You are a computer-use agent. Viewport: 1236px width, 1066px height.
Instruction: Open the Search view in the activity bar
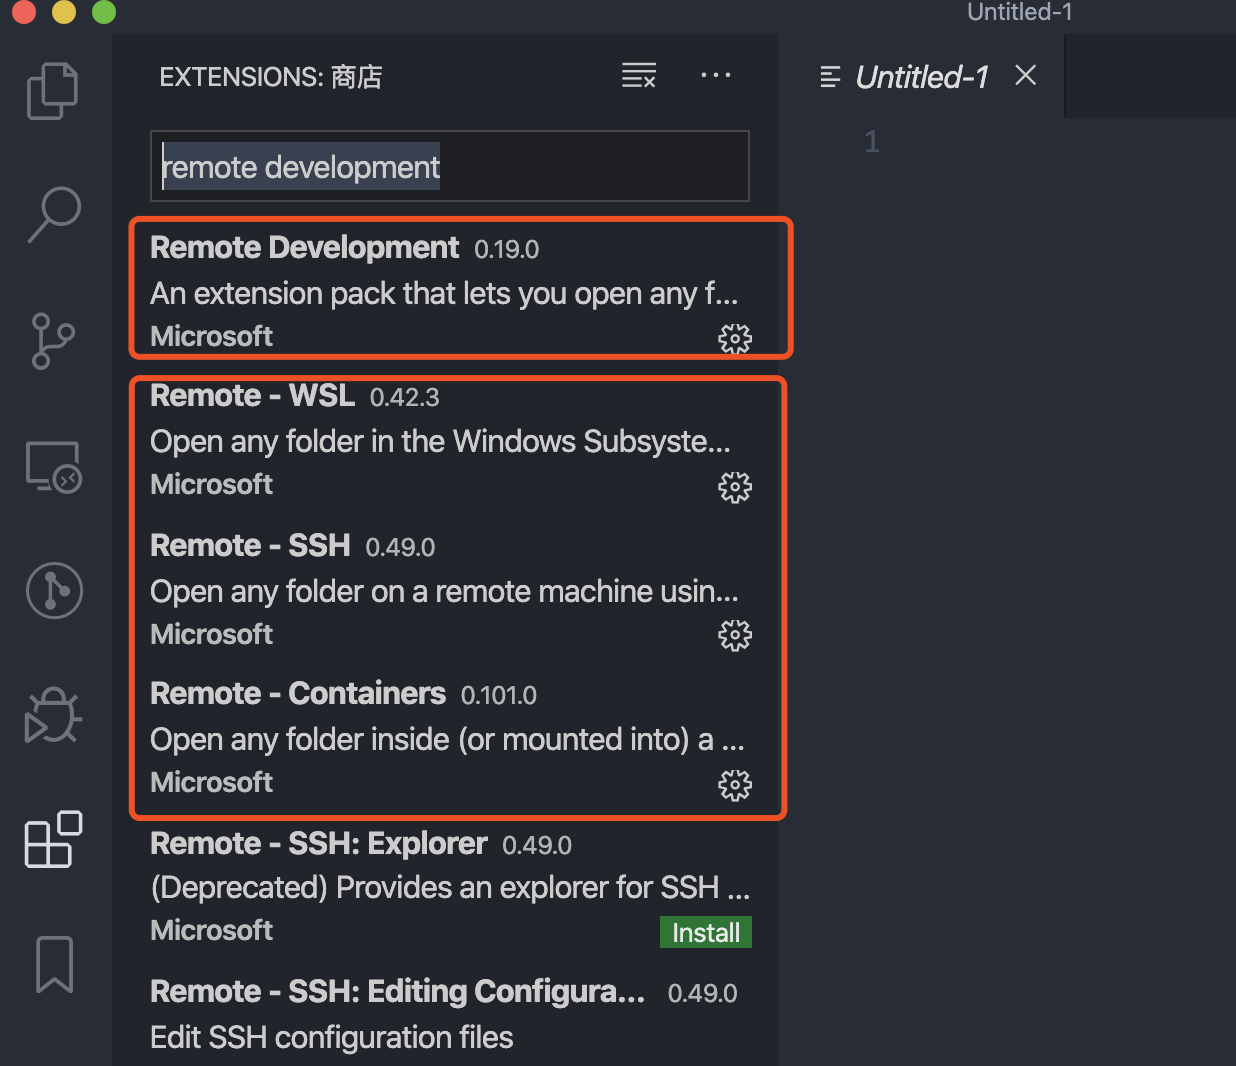point(53,215)
